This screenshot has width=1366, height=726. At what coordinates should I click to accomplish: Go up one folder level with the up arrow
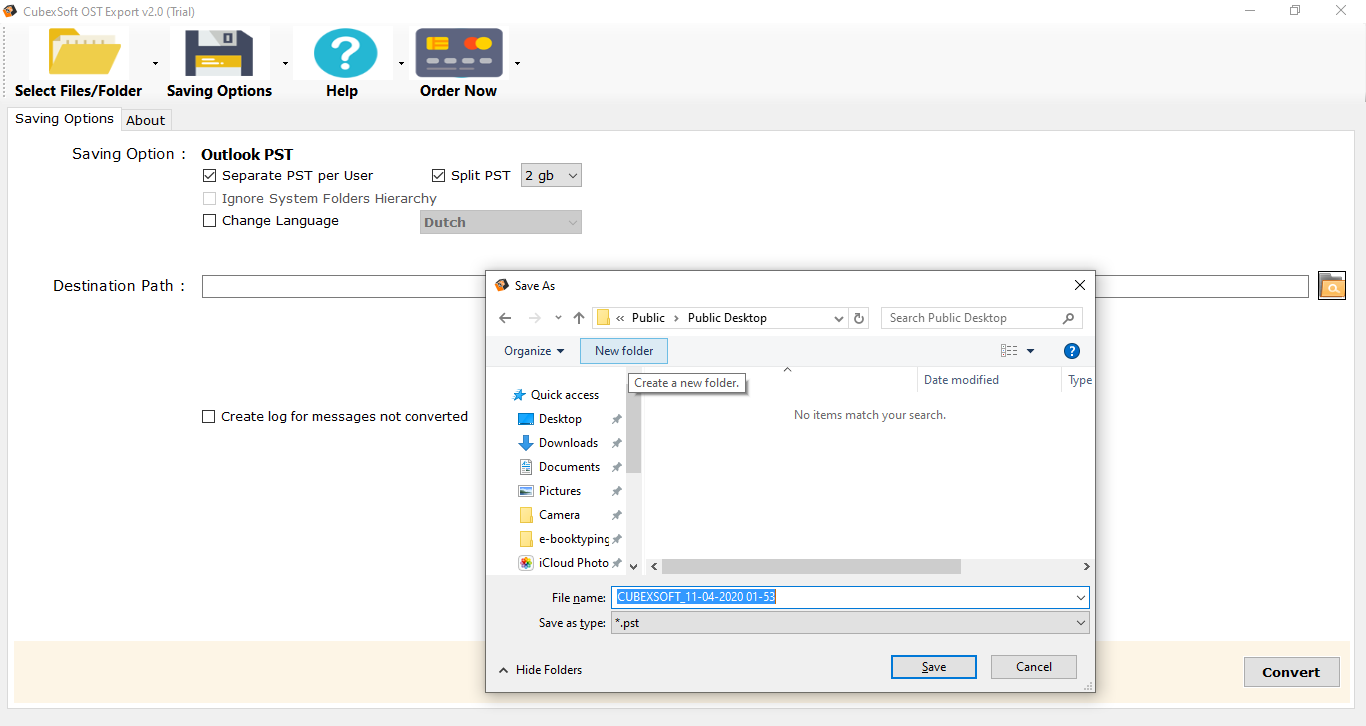(579, 318)
